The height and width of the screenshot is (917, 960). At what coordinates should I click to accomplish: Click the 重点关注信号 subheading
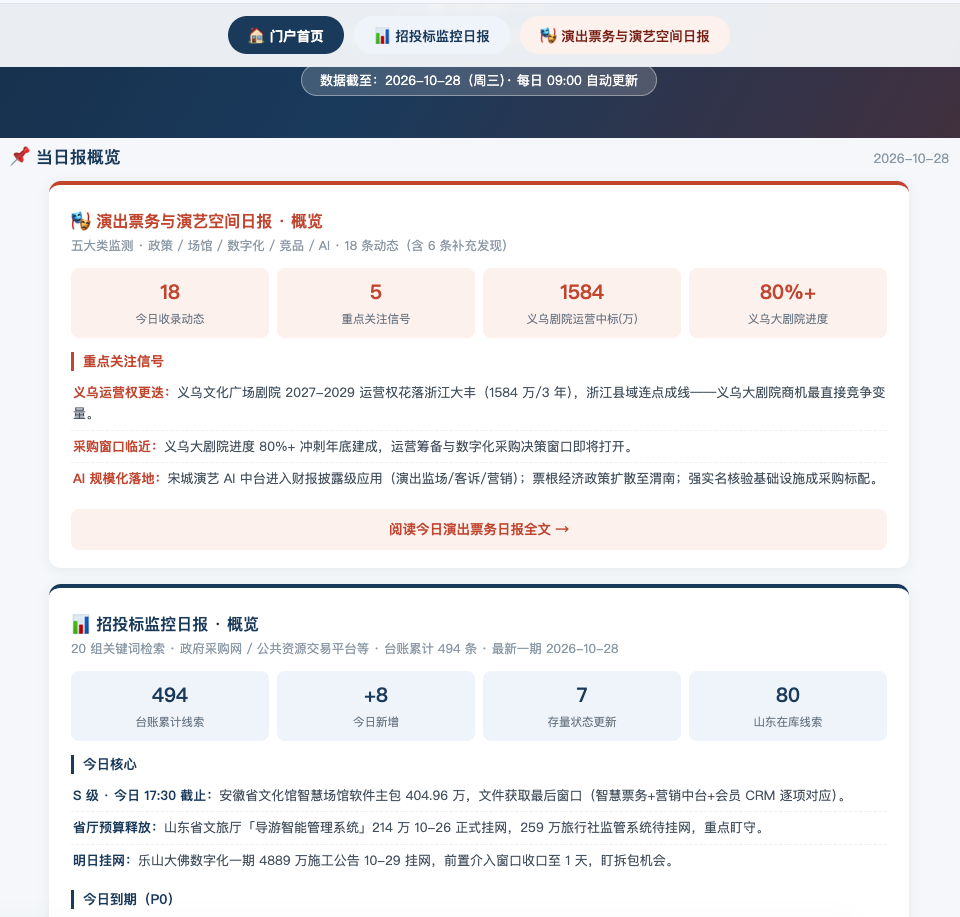123,361
